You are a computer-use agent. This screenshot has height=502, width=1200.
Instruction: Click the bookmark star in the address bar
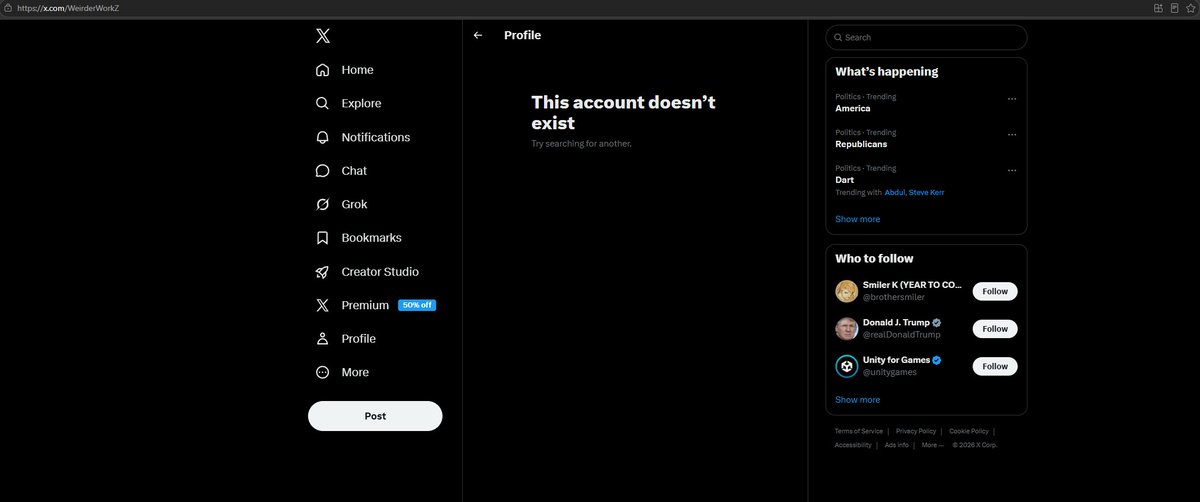(x=1192, y=7)
